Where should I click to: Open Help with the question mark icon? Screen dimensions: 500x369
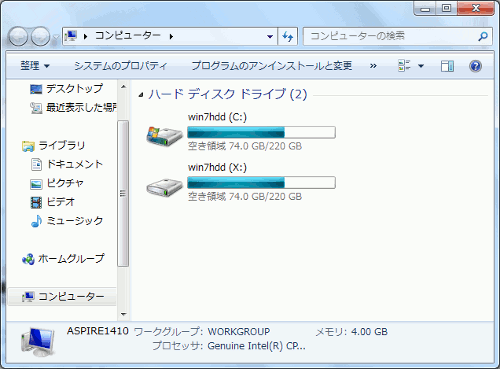click(x=475, y=66)
